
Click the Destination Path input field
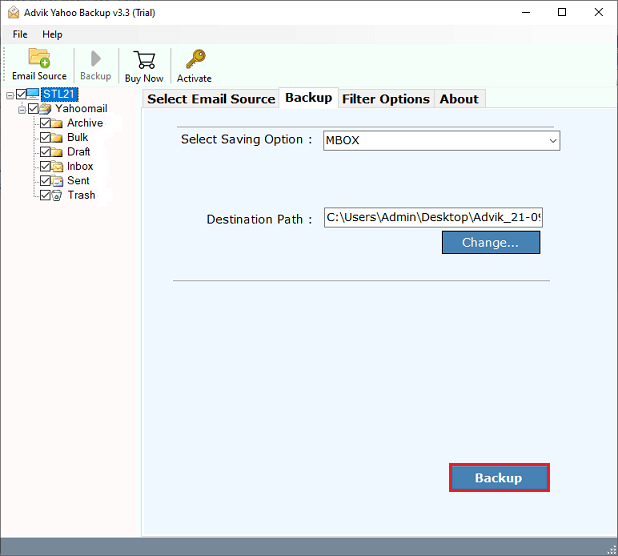433,218
